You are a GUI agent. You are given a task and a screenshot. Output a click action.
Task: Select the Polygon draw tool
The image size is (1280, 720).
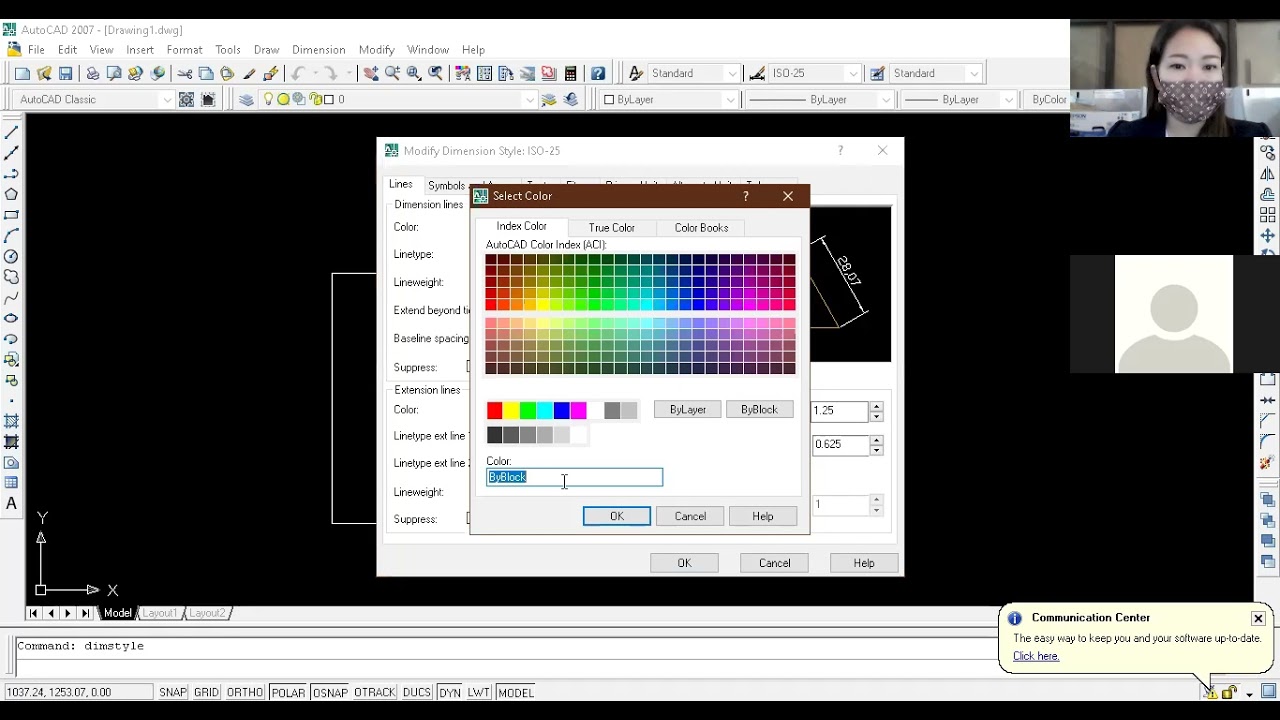(11, 194)
